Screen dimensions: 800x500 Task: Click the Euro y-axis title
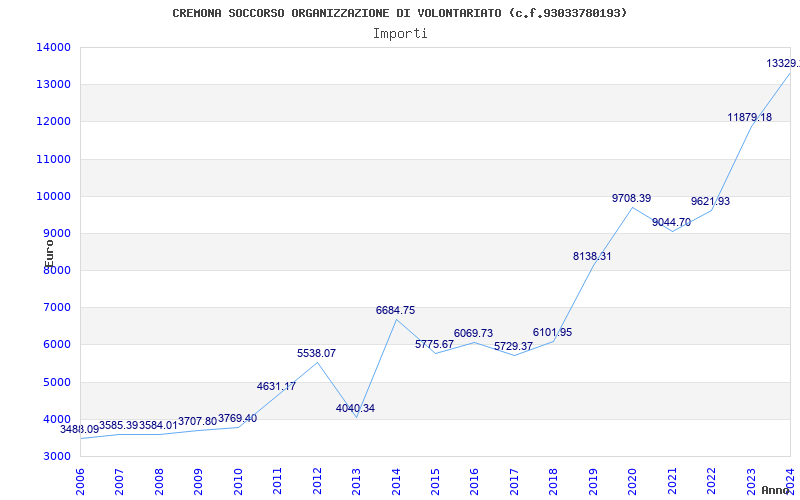pos(49,254)
